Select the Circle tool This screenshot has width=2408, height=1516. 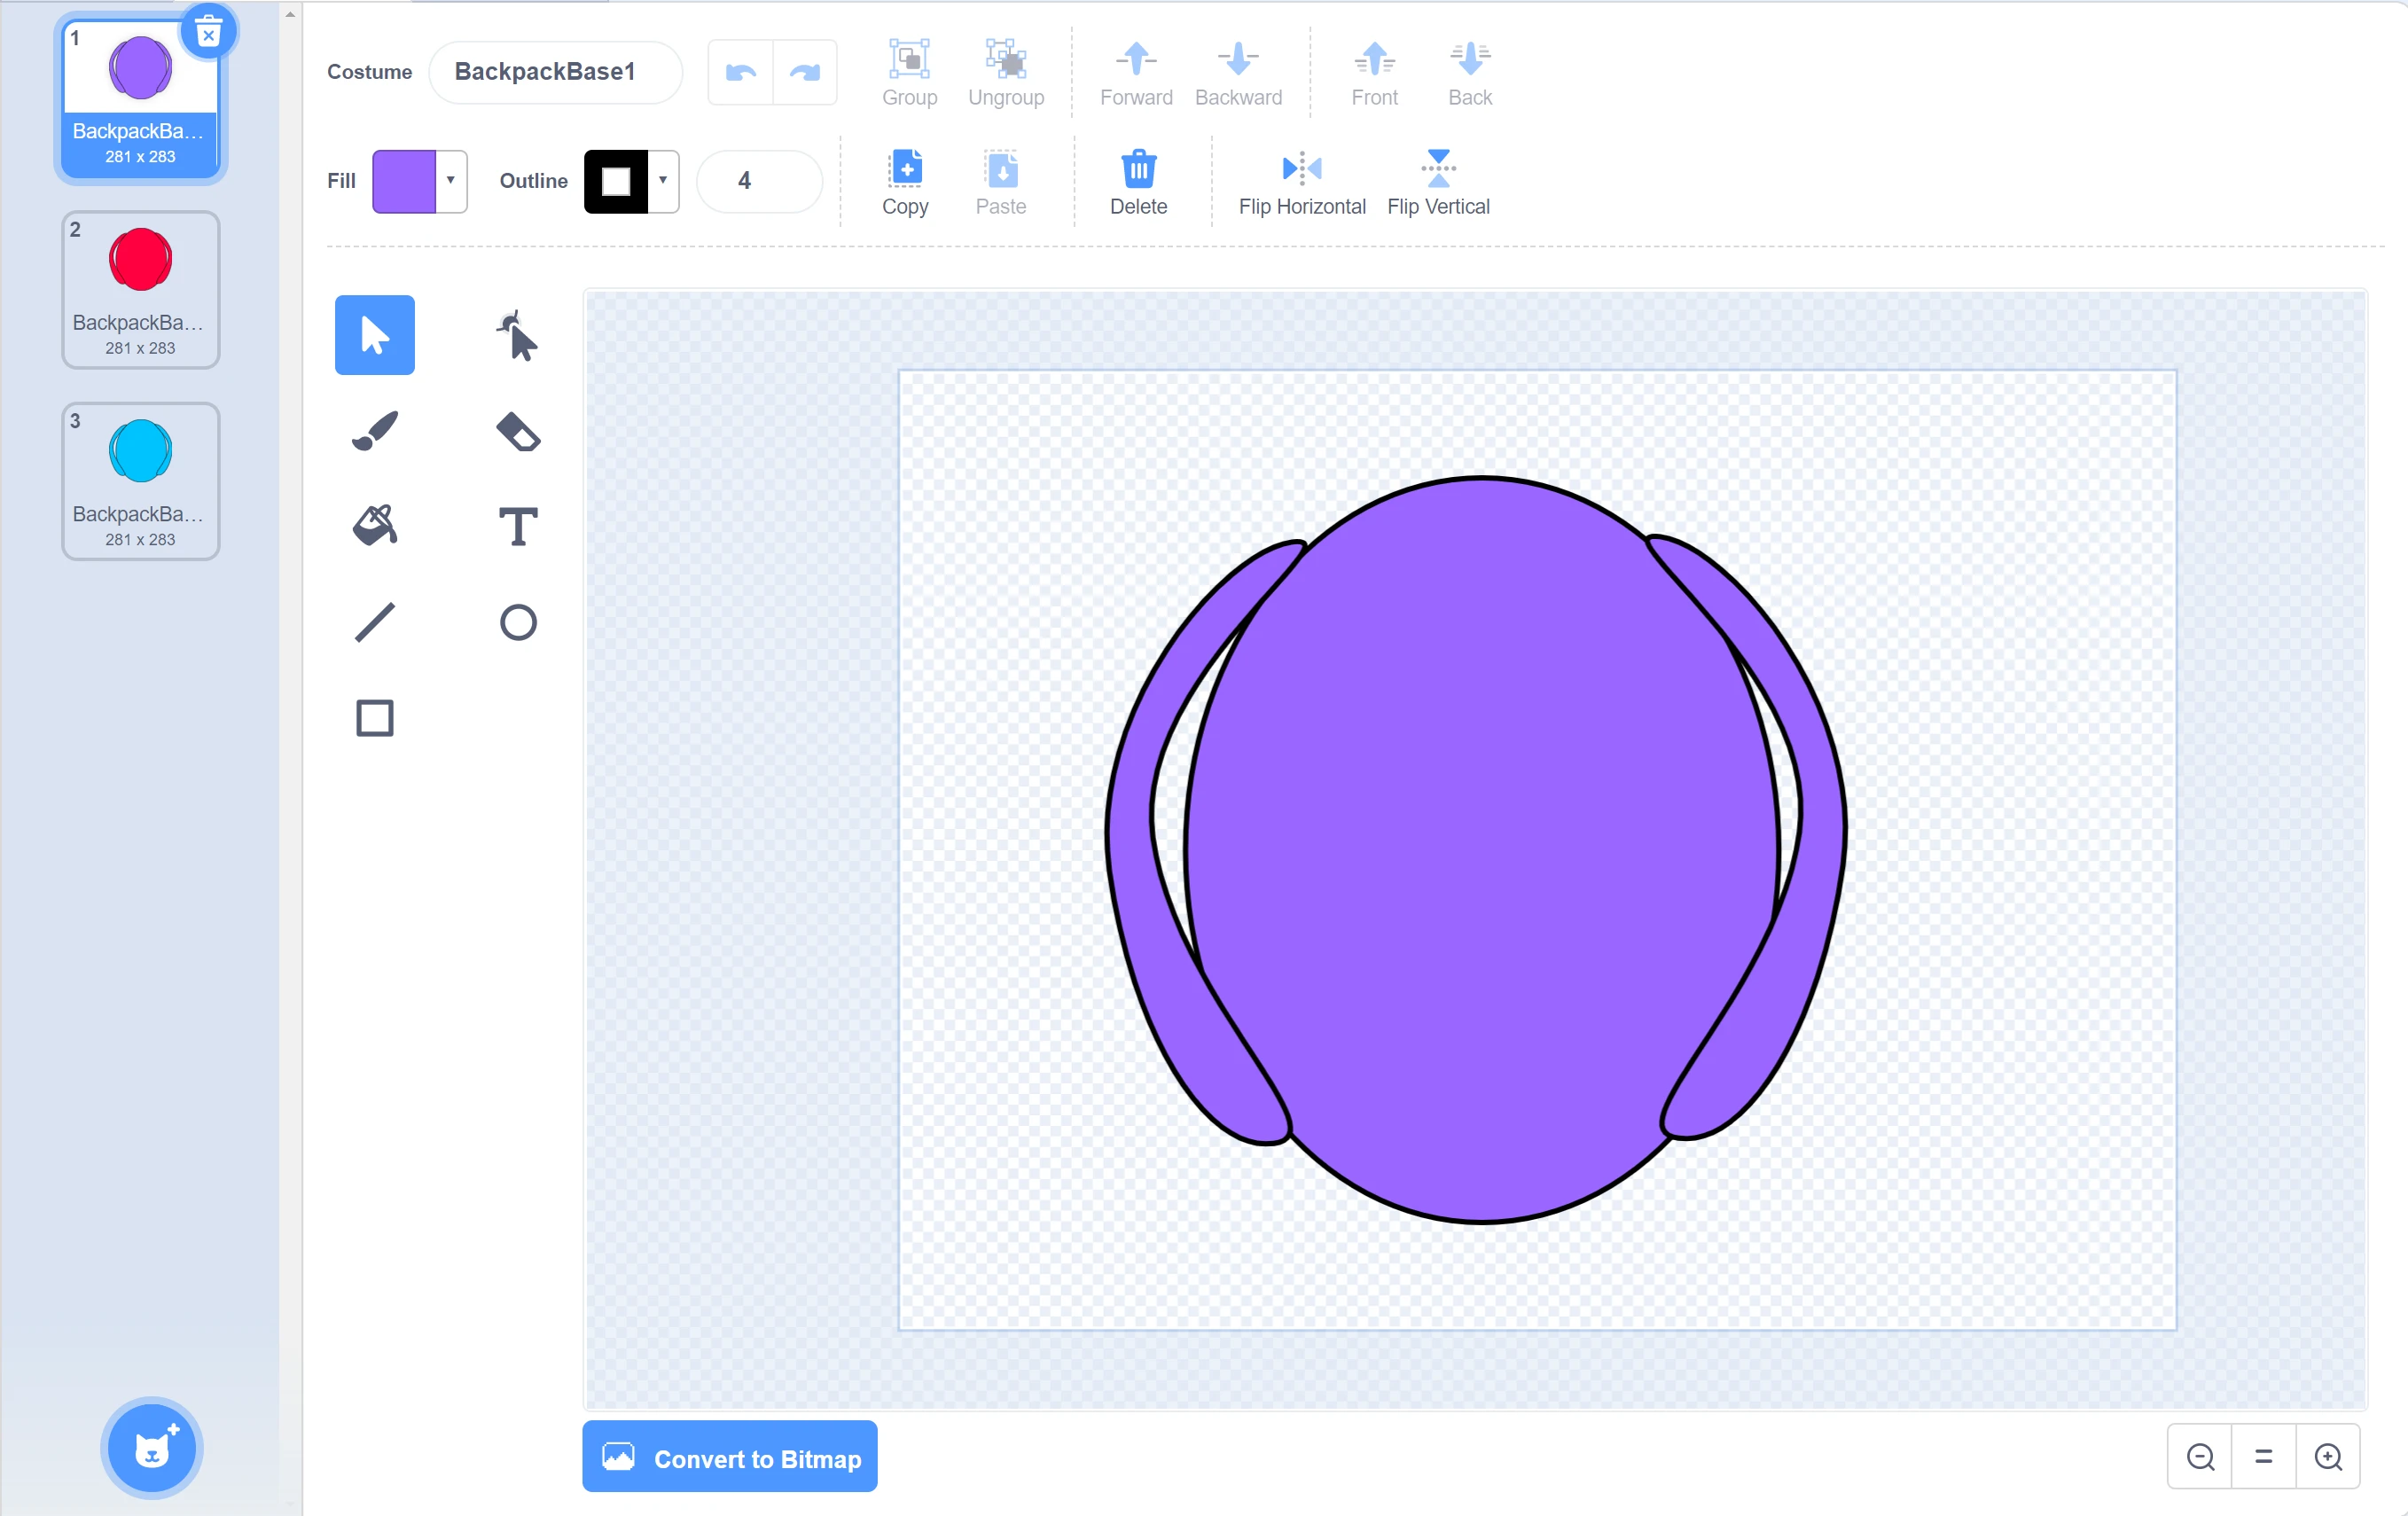(x=517, y=622)
